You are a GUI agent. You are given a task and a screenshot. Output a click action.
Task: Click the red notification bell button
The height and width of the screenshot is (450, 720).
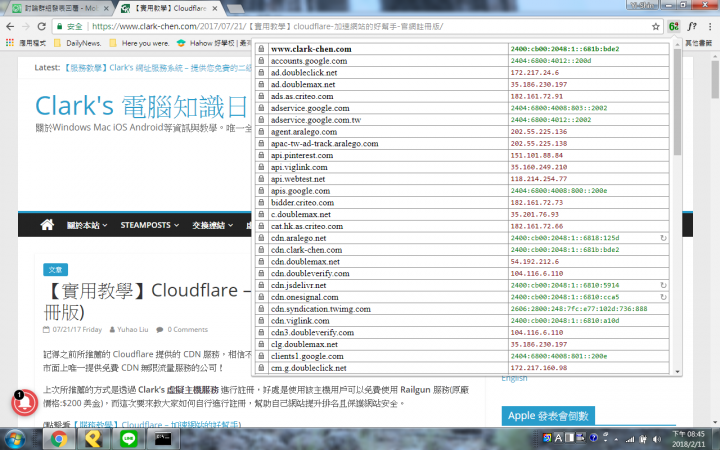point(25,403)
